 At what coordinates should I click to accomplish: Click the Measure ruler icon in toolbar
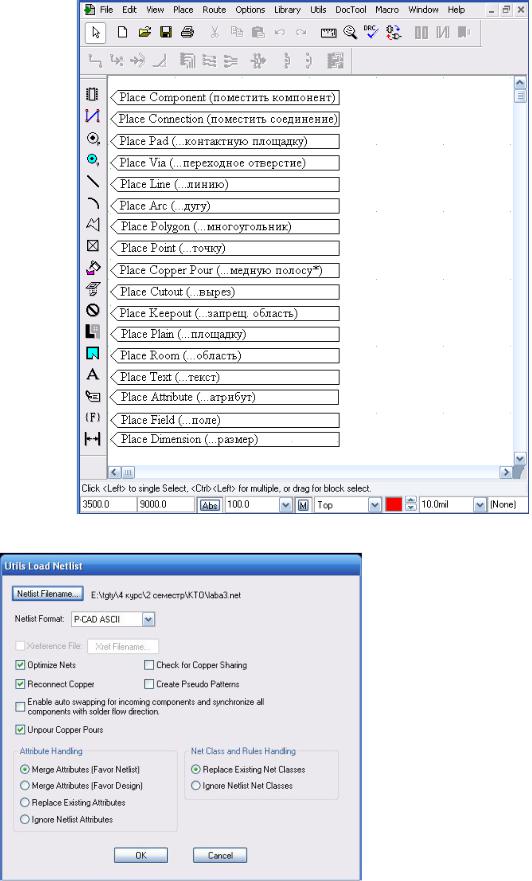coord(329,33)
